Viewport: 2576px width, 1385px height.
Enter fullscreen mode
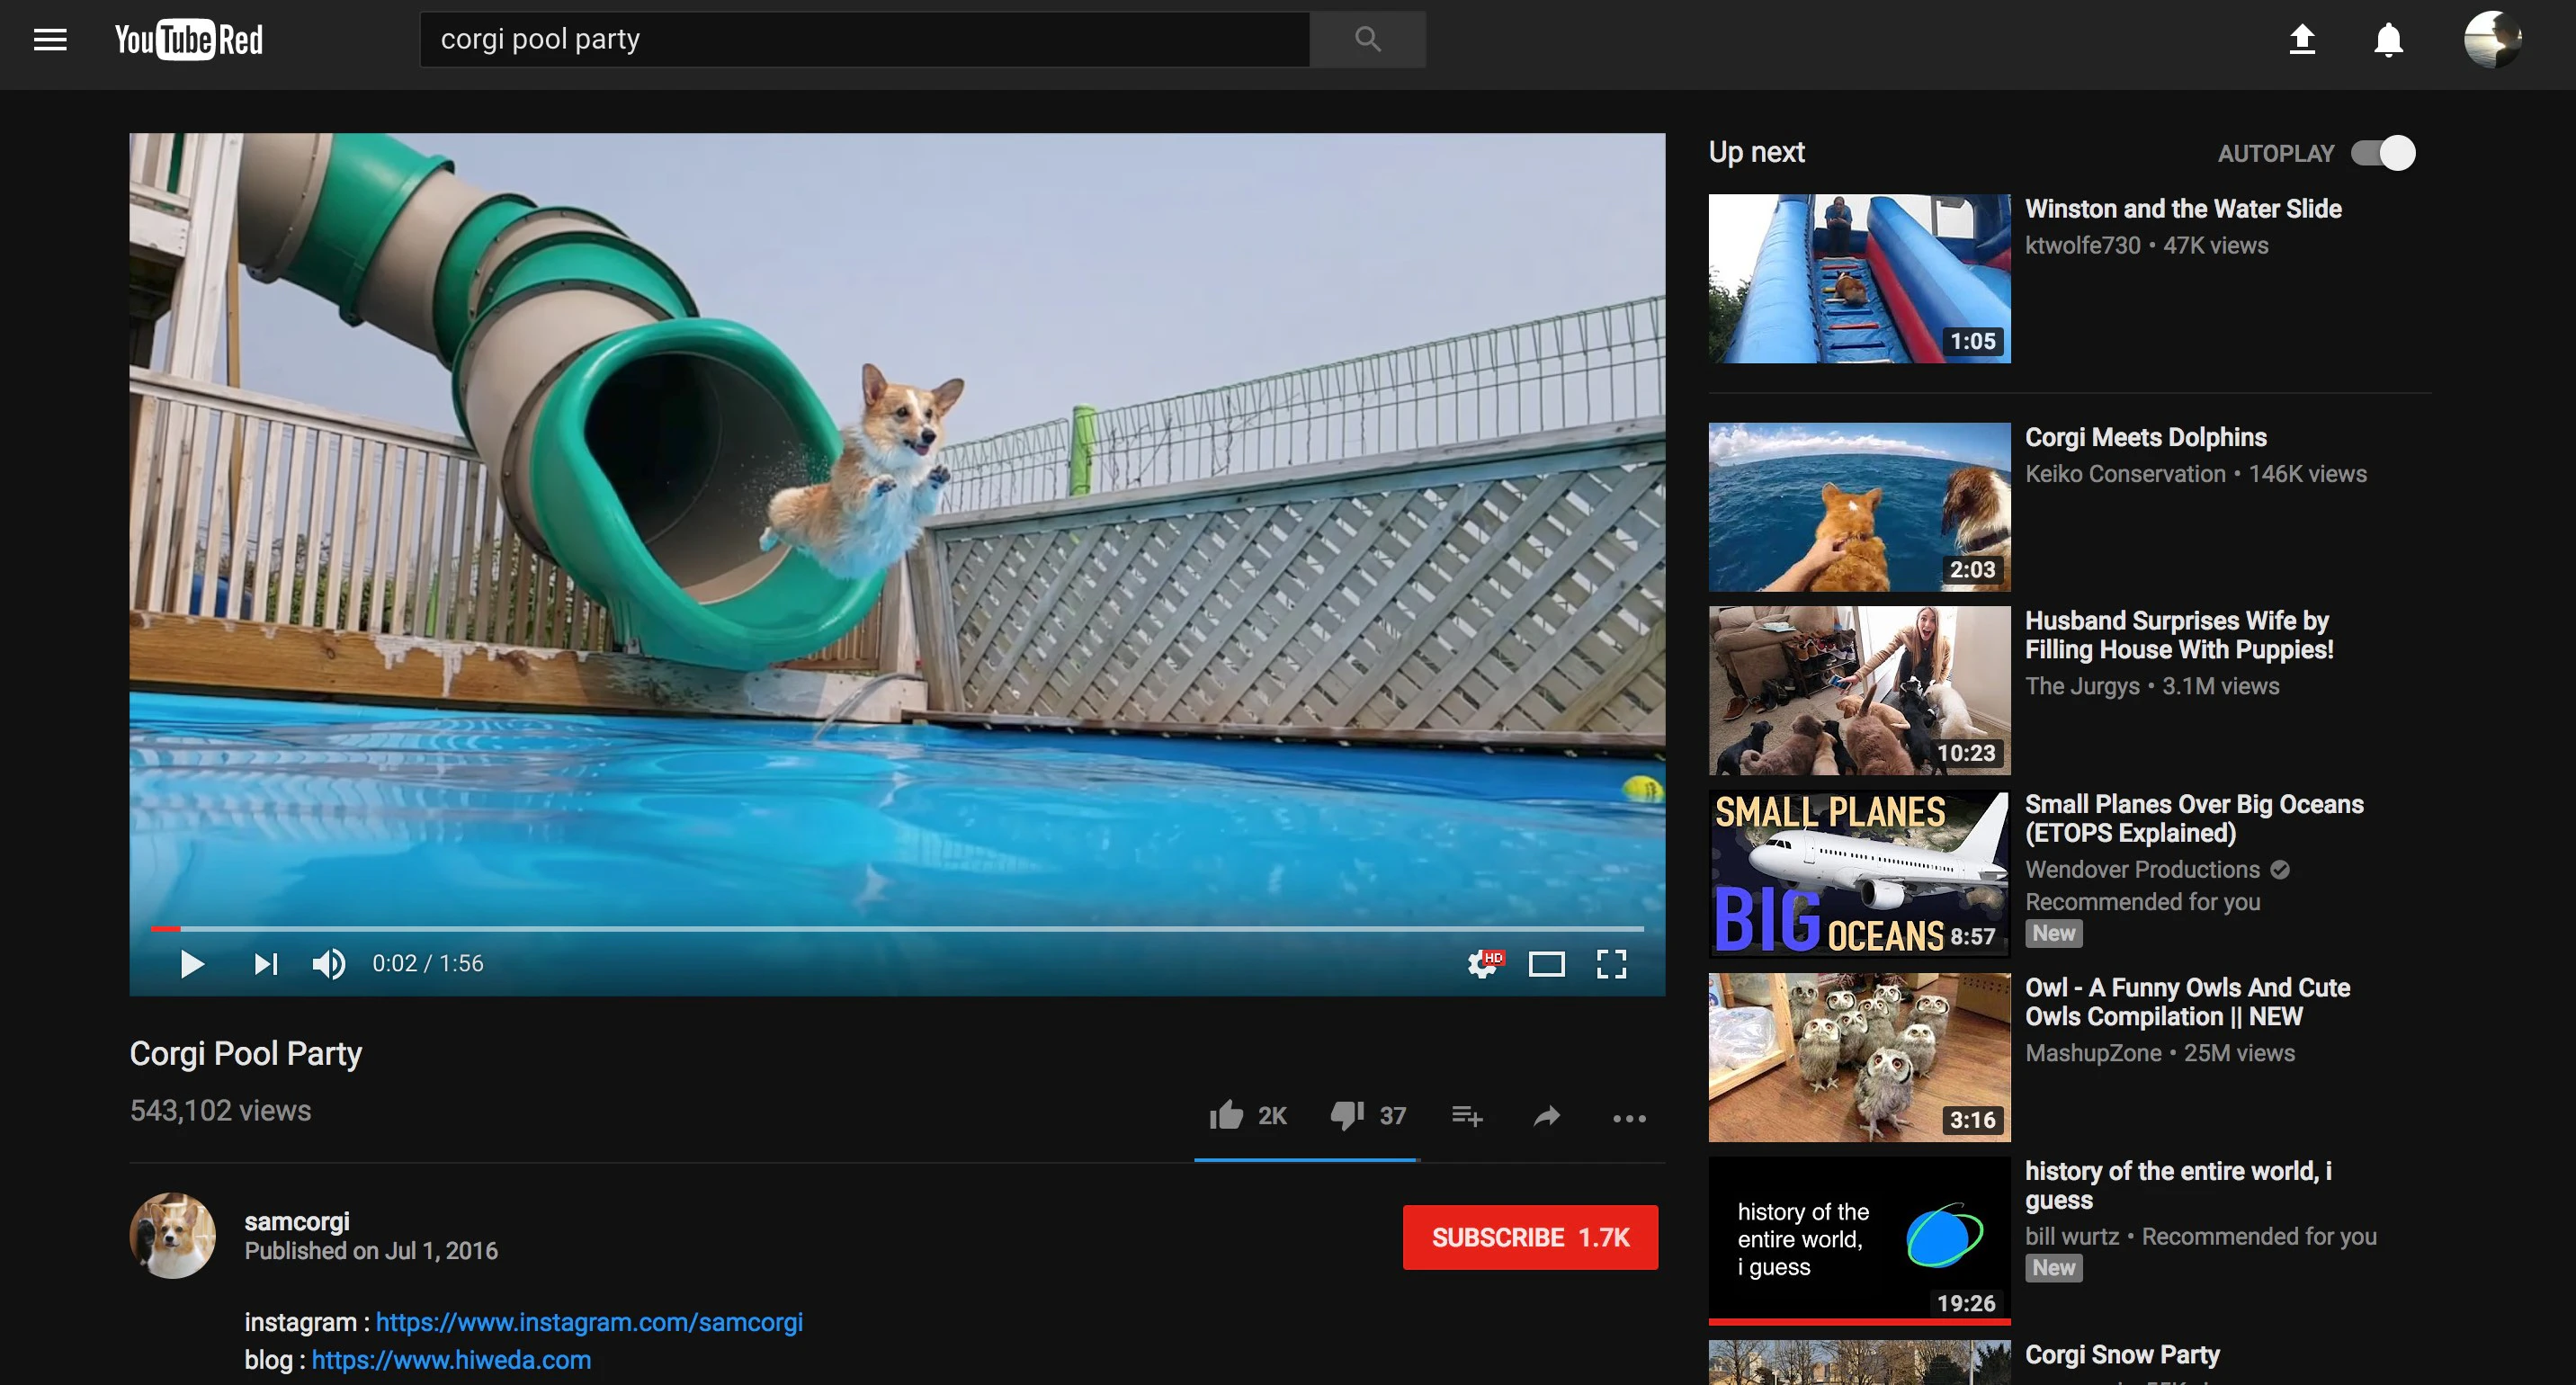tap(1613, 963)
